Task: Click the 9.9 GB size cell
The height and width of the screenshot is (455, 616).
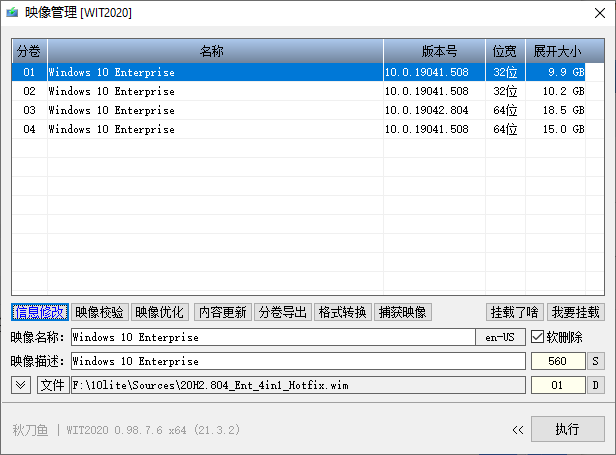Action: (556, 72)
